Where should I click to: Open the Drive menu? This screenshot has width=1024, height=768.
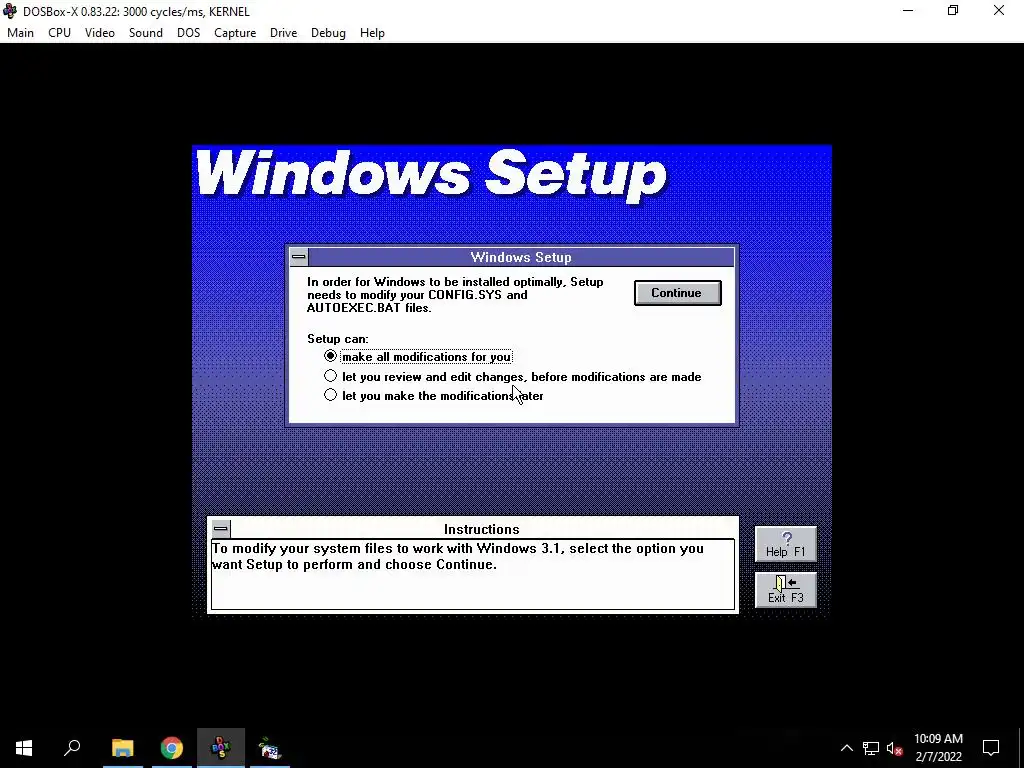pos(283,33)
